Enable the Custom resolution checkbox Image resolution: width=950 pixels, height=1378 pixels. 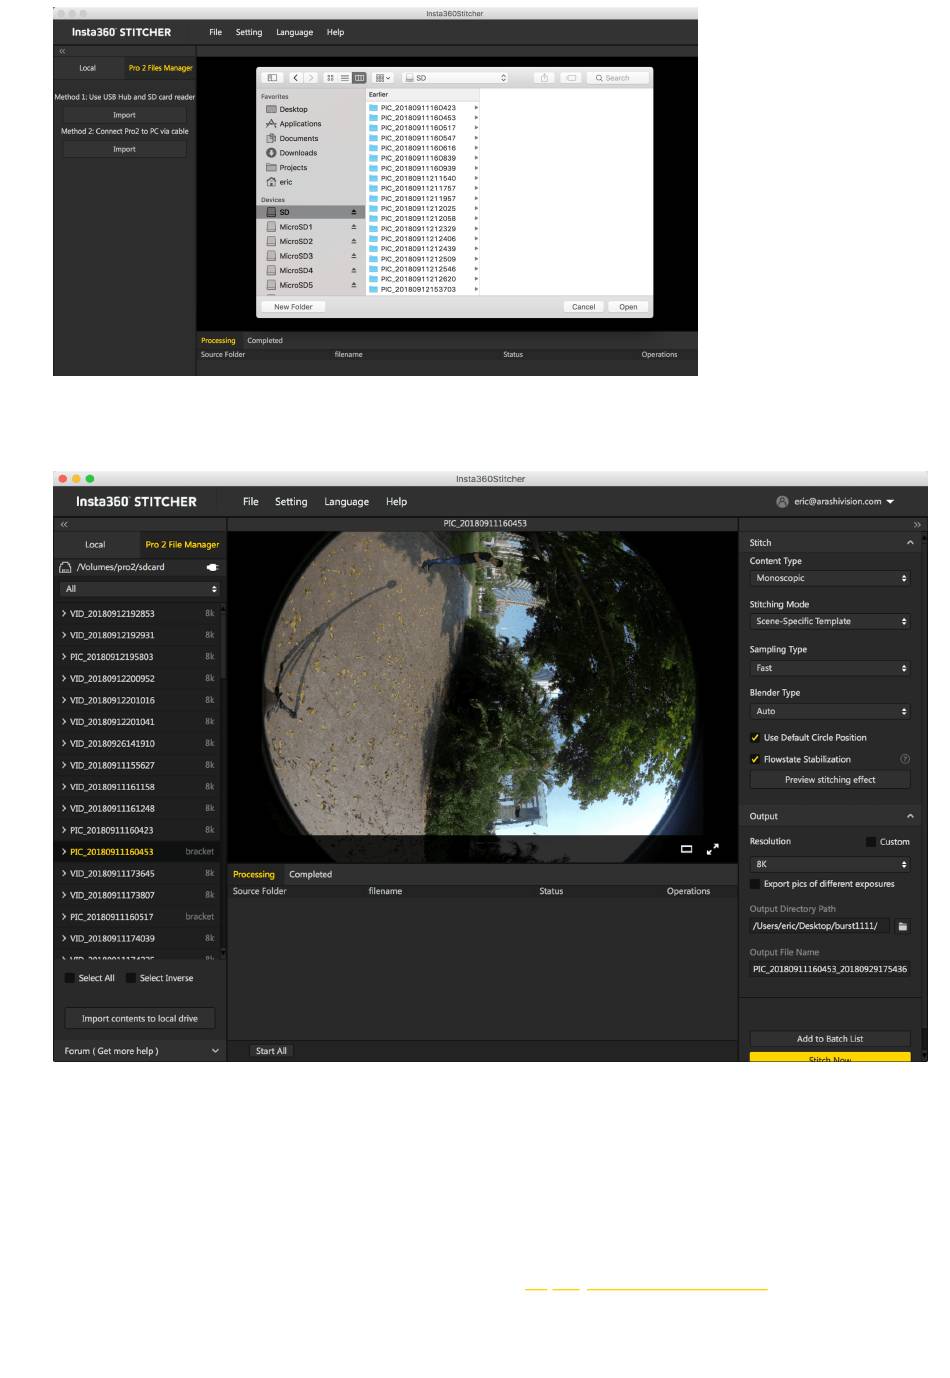point(871,842)
